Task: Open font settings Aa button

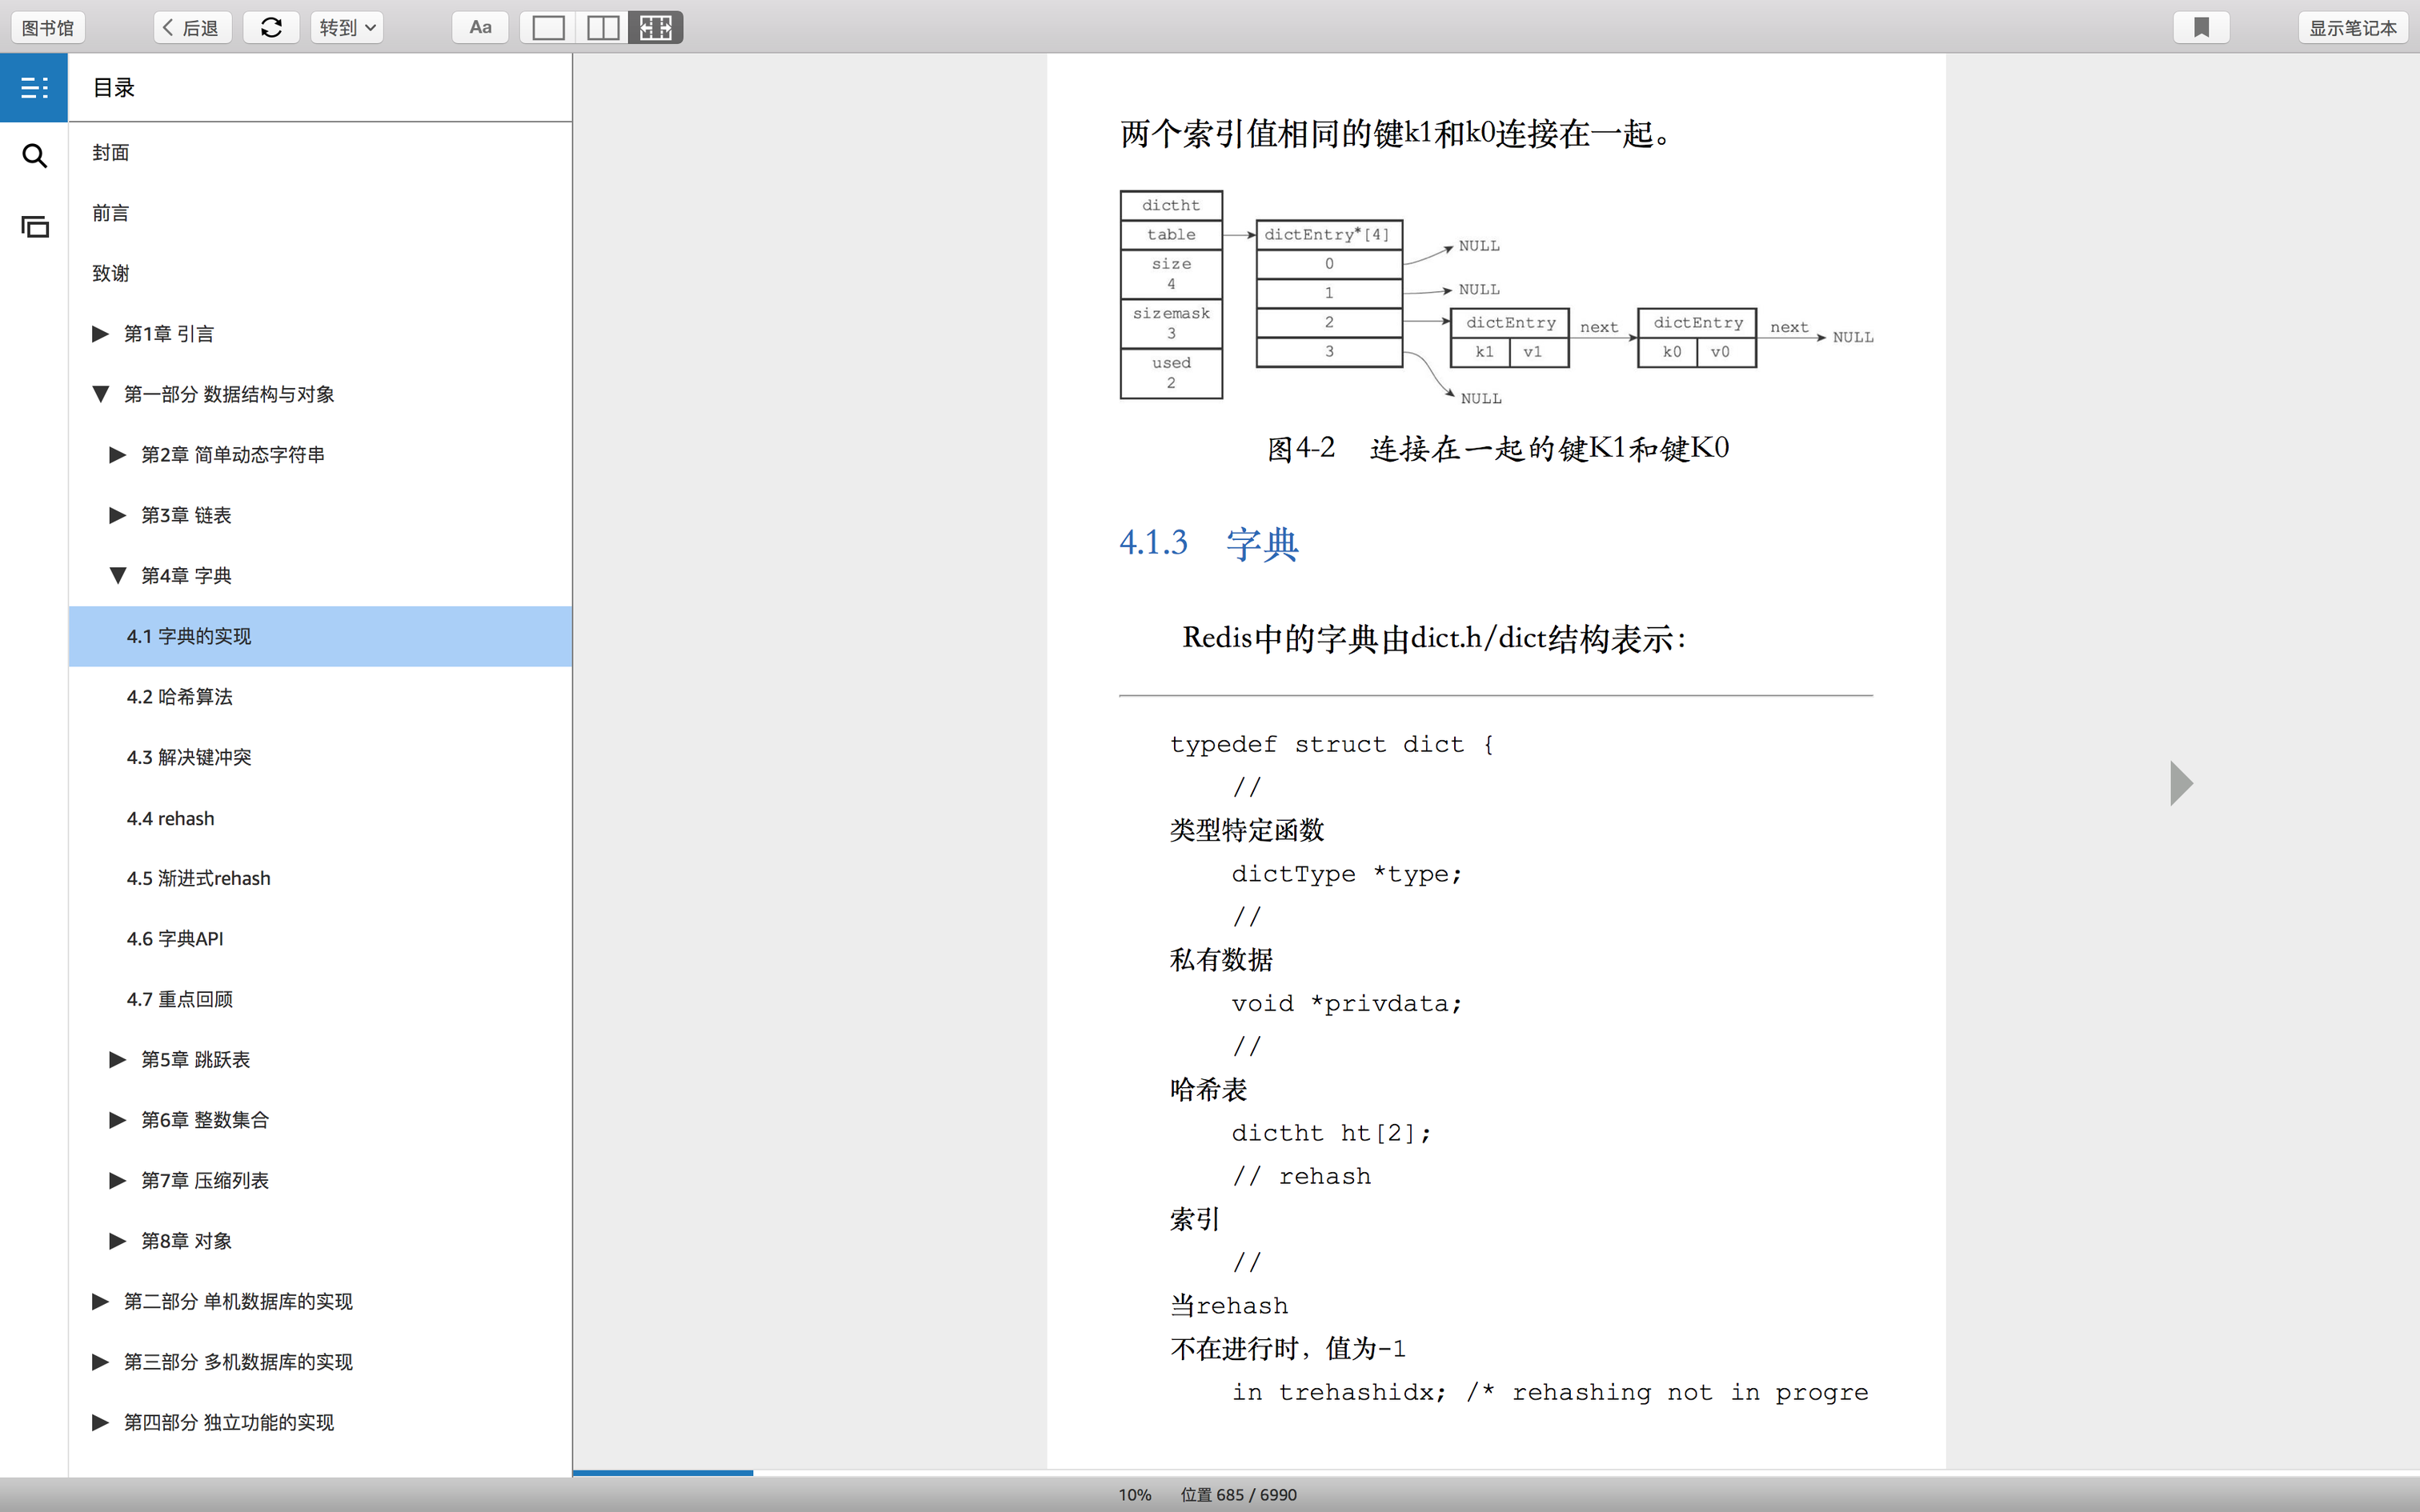Action: pyautogui.click(x=480, y=28)
